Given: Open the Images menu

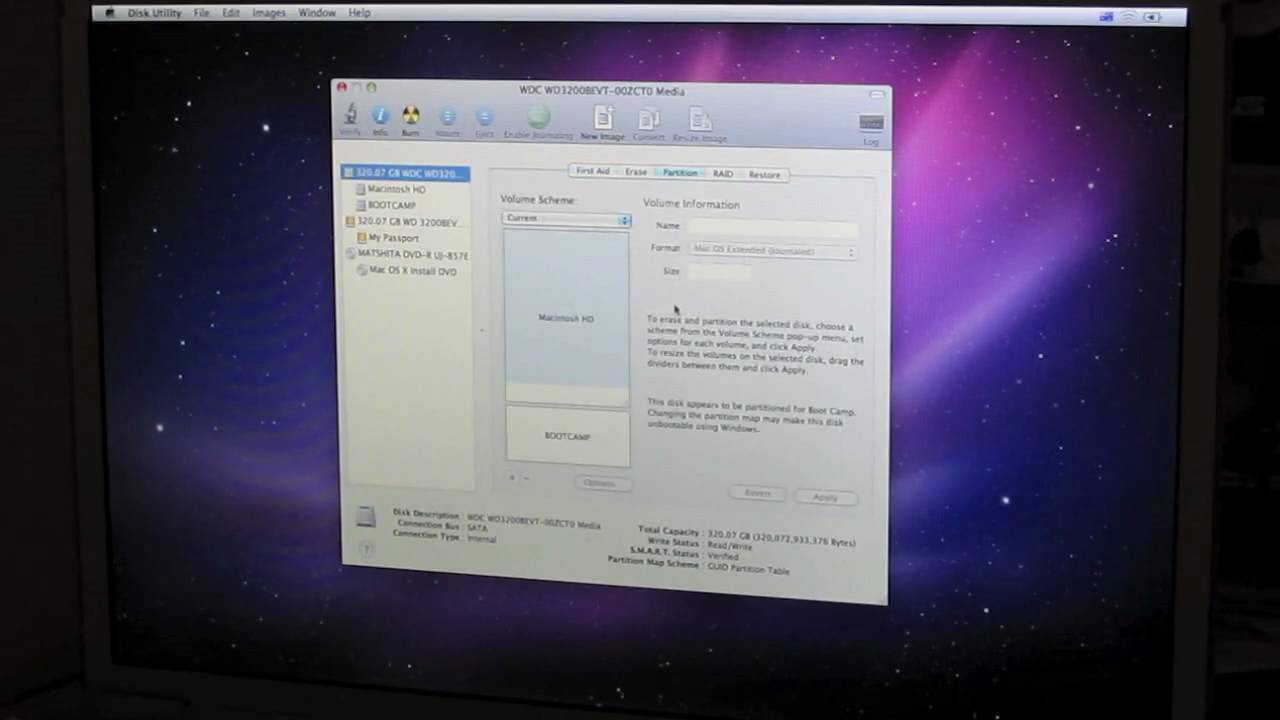Looking at the screenshot, I should point(269,13).
